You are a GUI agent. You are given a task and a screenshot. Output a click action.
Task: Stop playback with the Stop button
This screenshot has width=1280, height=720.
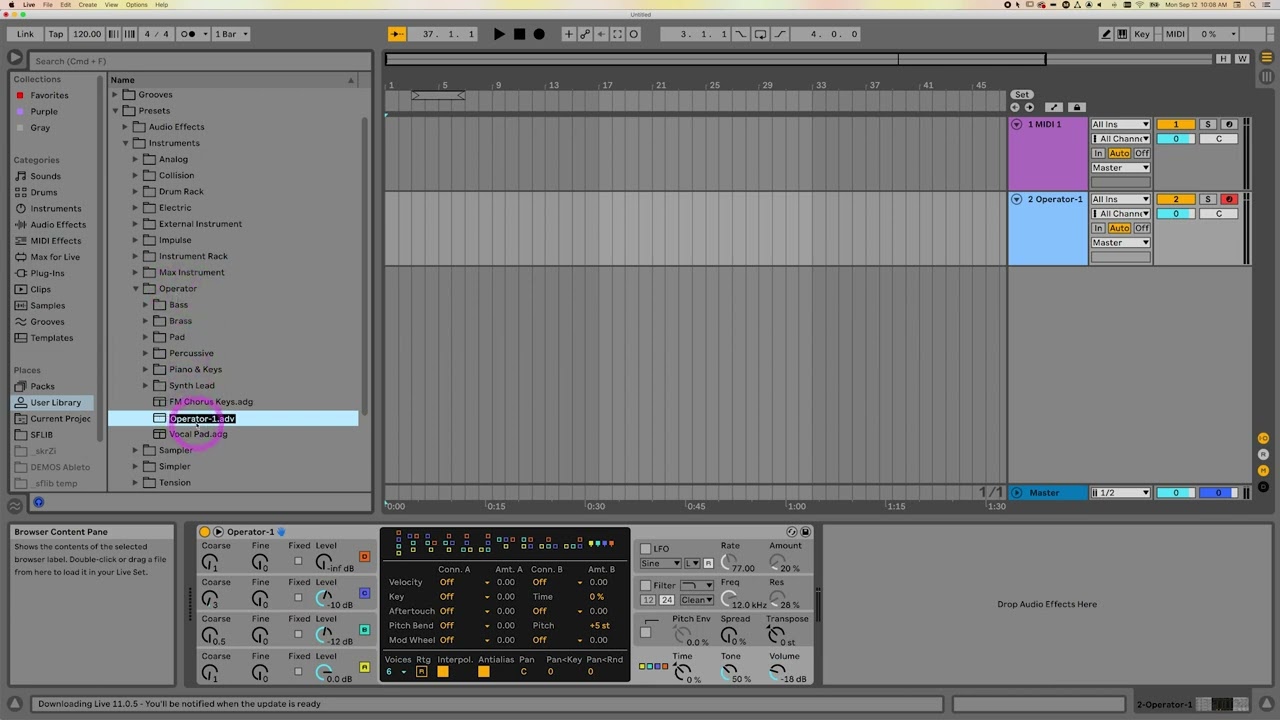point(519,34)
